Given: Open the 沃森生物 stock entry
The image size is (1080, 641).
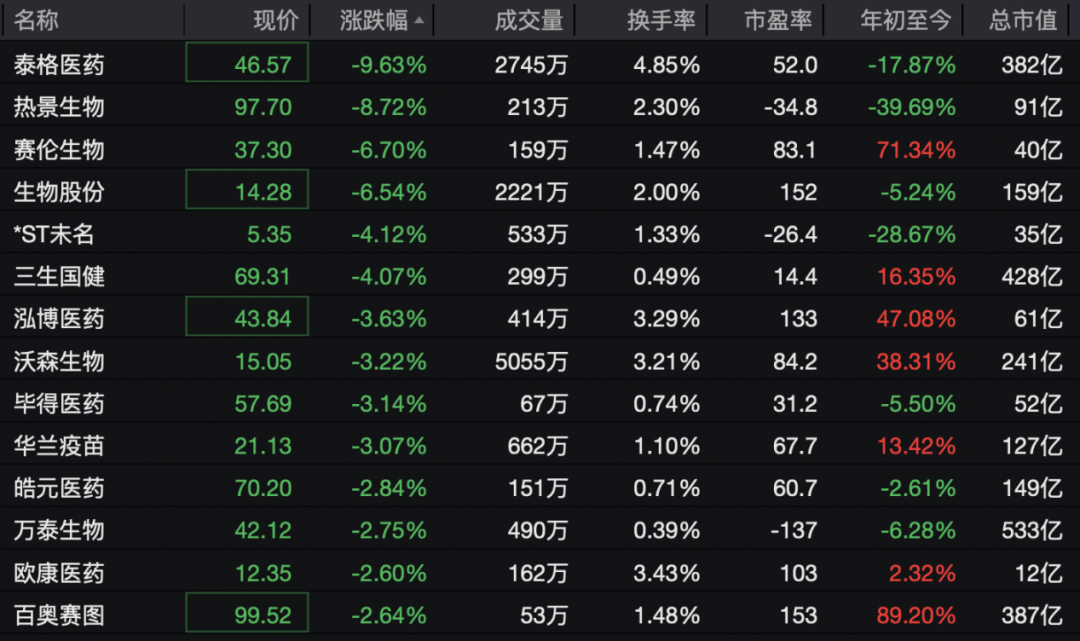Looking at the screenshot, I should (x=540, y=361).
